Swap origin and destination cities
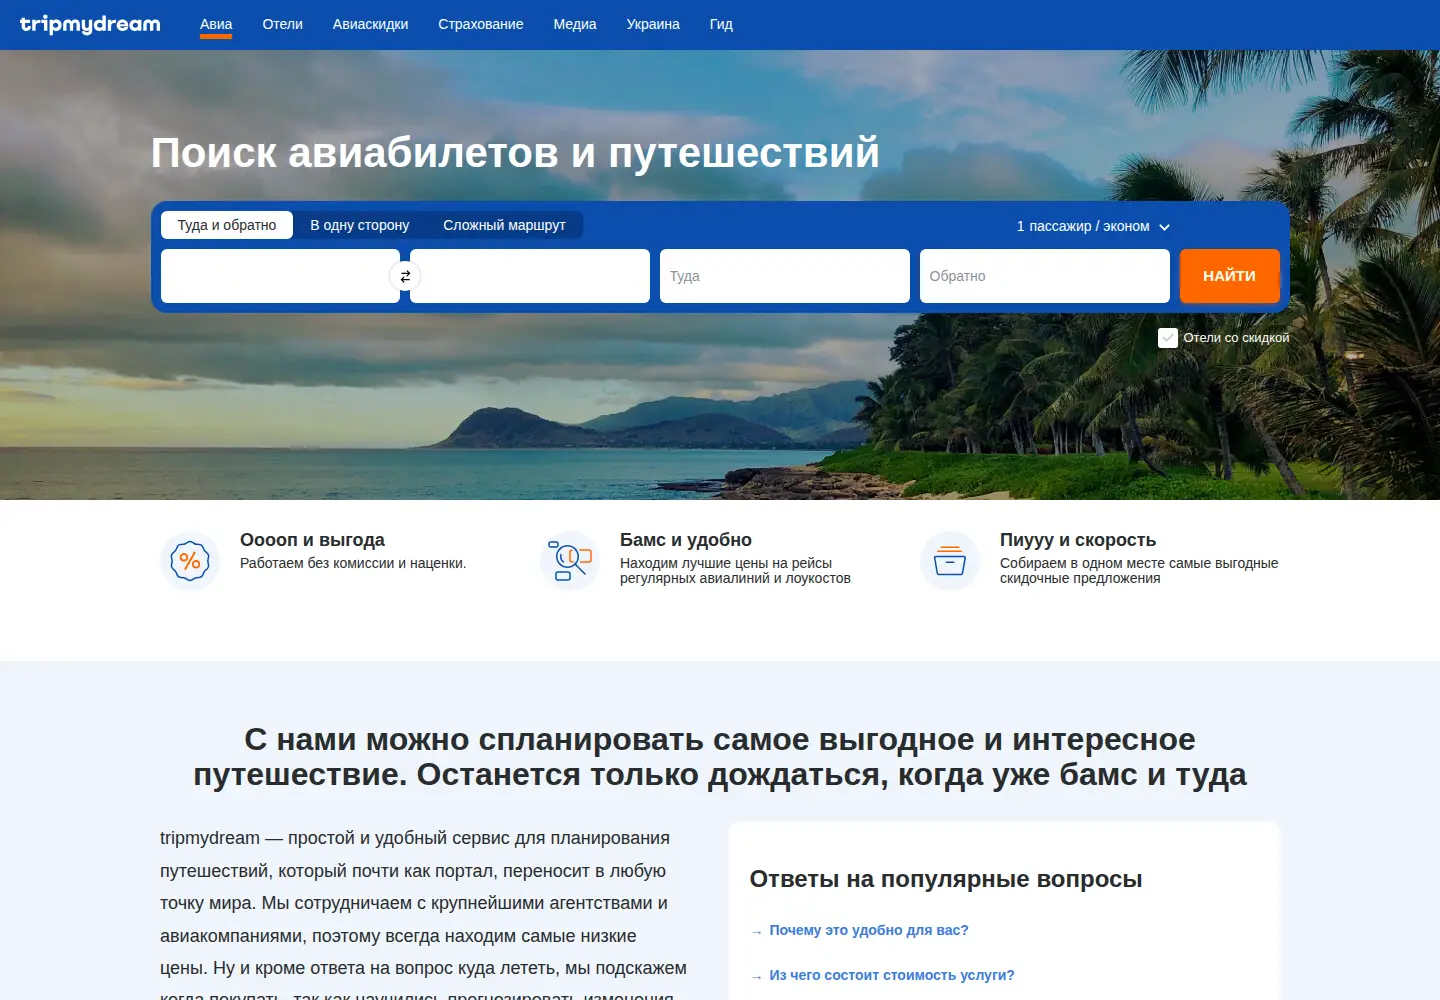This screenshot has height=1000, width=1440. coord(405,276)
